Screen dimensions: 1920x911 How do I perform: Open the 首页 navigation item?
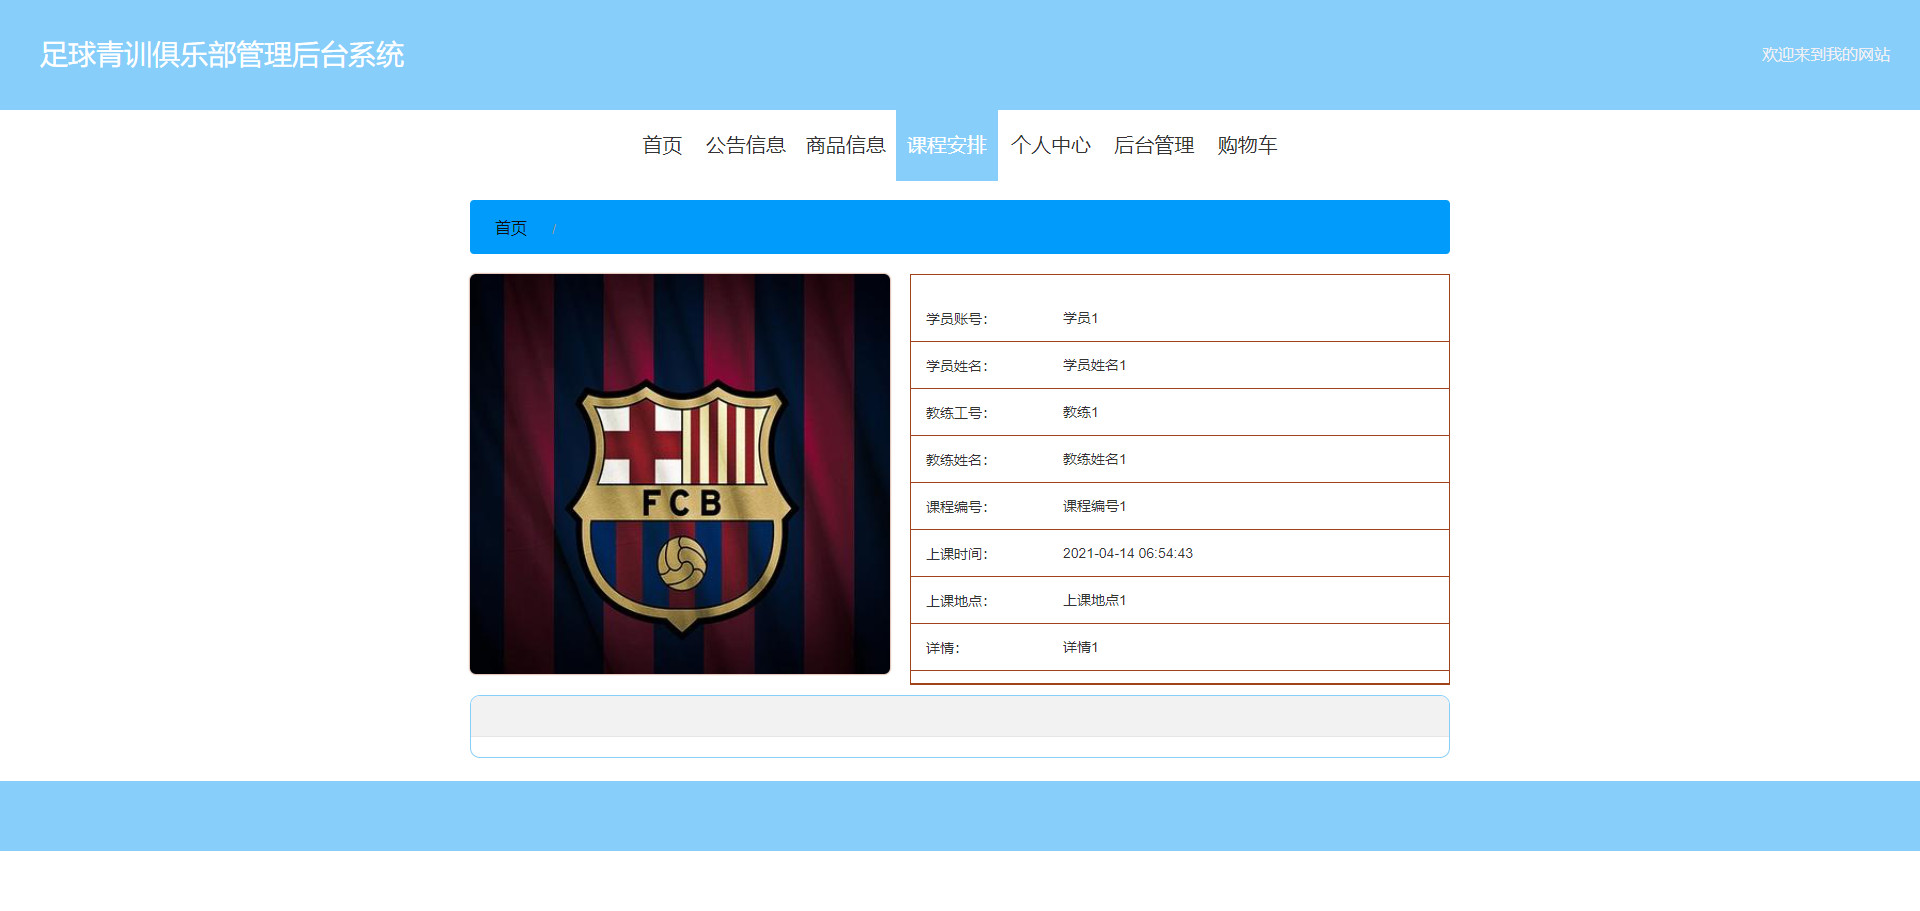point(662,145)
